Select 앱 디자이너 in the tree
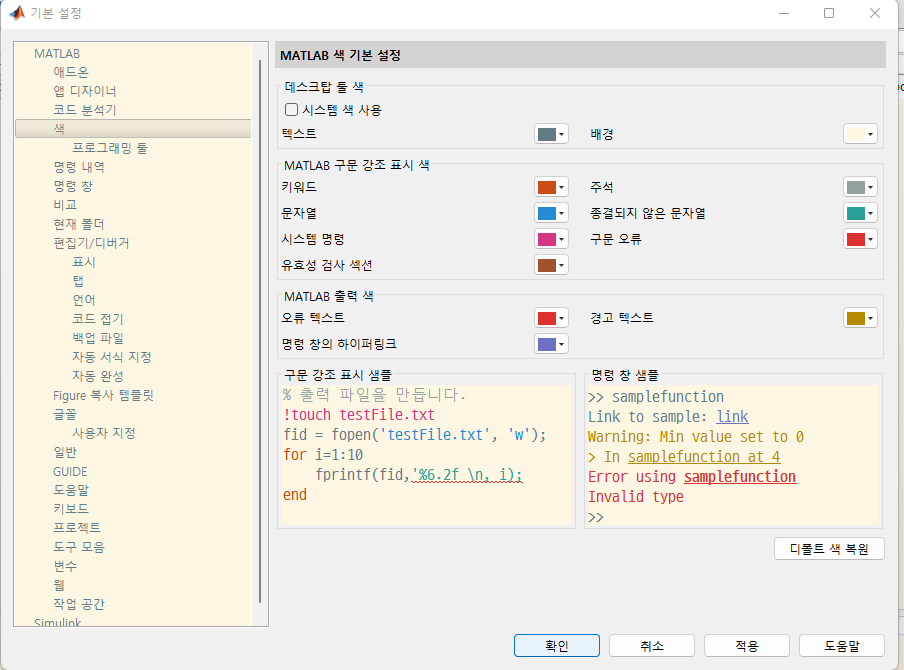The image size is (904, 670). (85, 91)
